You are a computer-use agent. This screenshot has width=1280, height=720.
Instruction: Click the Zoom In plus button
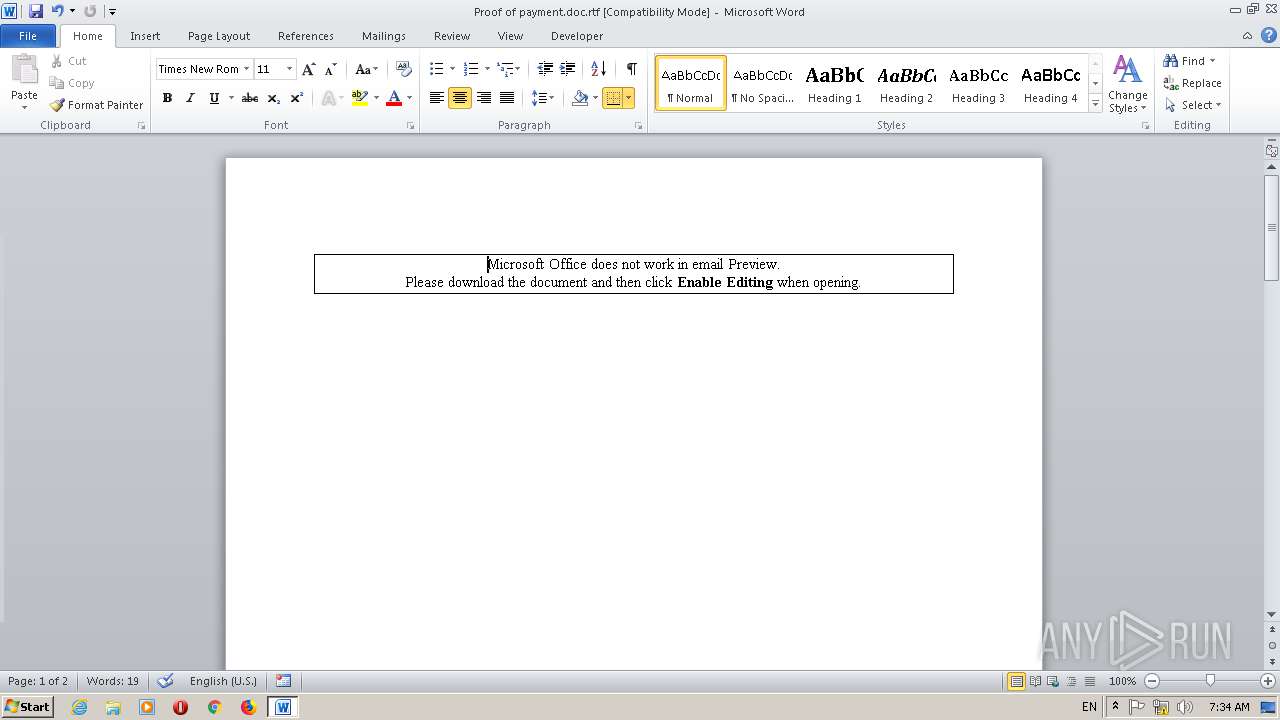click(x=1268, y=681)
